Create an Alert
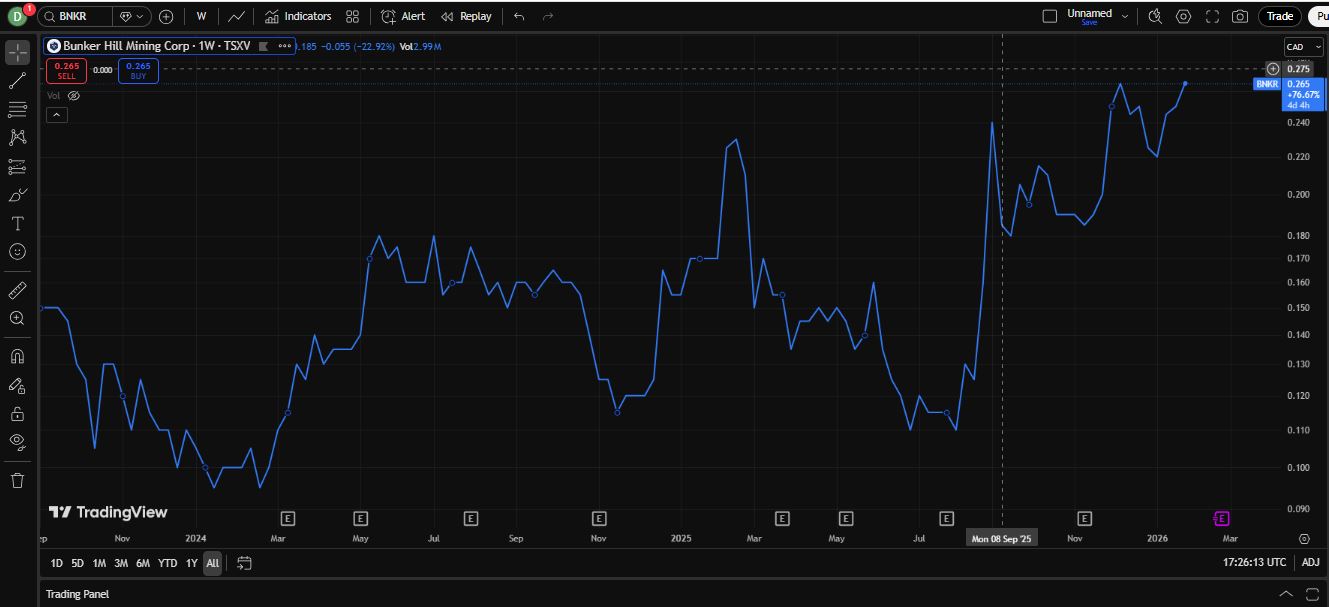This screenshot has width=1329, height=607. [x=403, y=16]
